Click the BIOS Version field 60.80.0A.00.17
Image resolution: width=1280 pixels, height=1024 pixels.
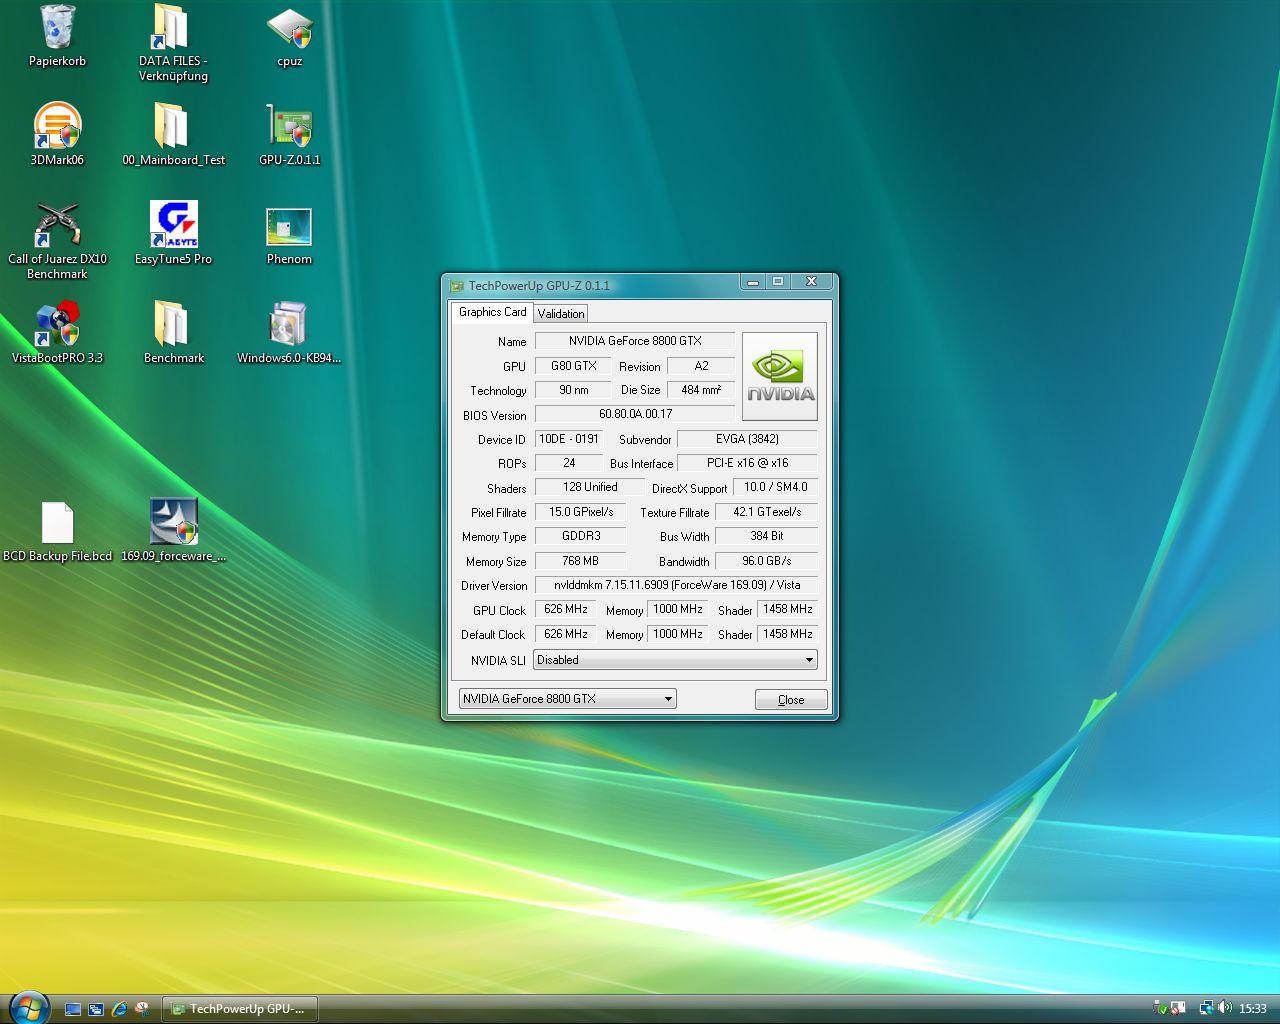(635, 414)
